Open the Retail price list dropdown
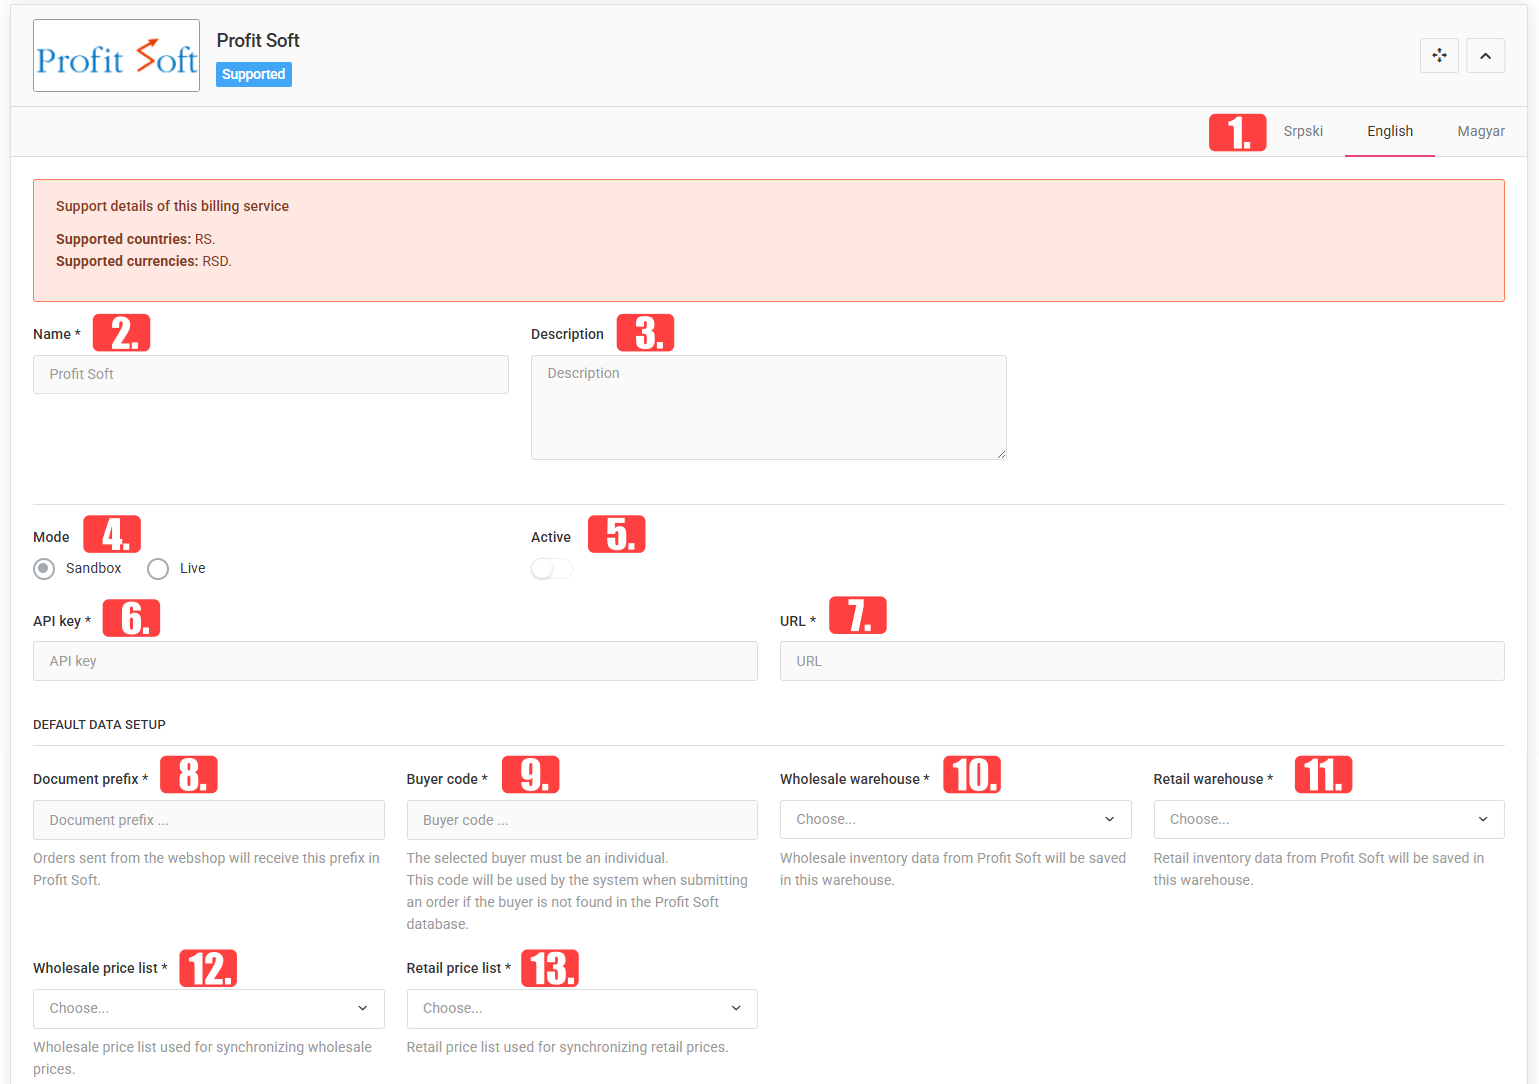Image resolution: width=1539 pixels, height=1084 pixels. (x=582, y=1008)
